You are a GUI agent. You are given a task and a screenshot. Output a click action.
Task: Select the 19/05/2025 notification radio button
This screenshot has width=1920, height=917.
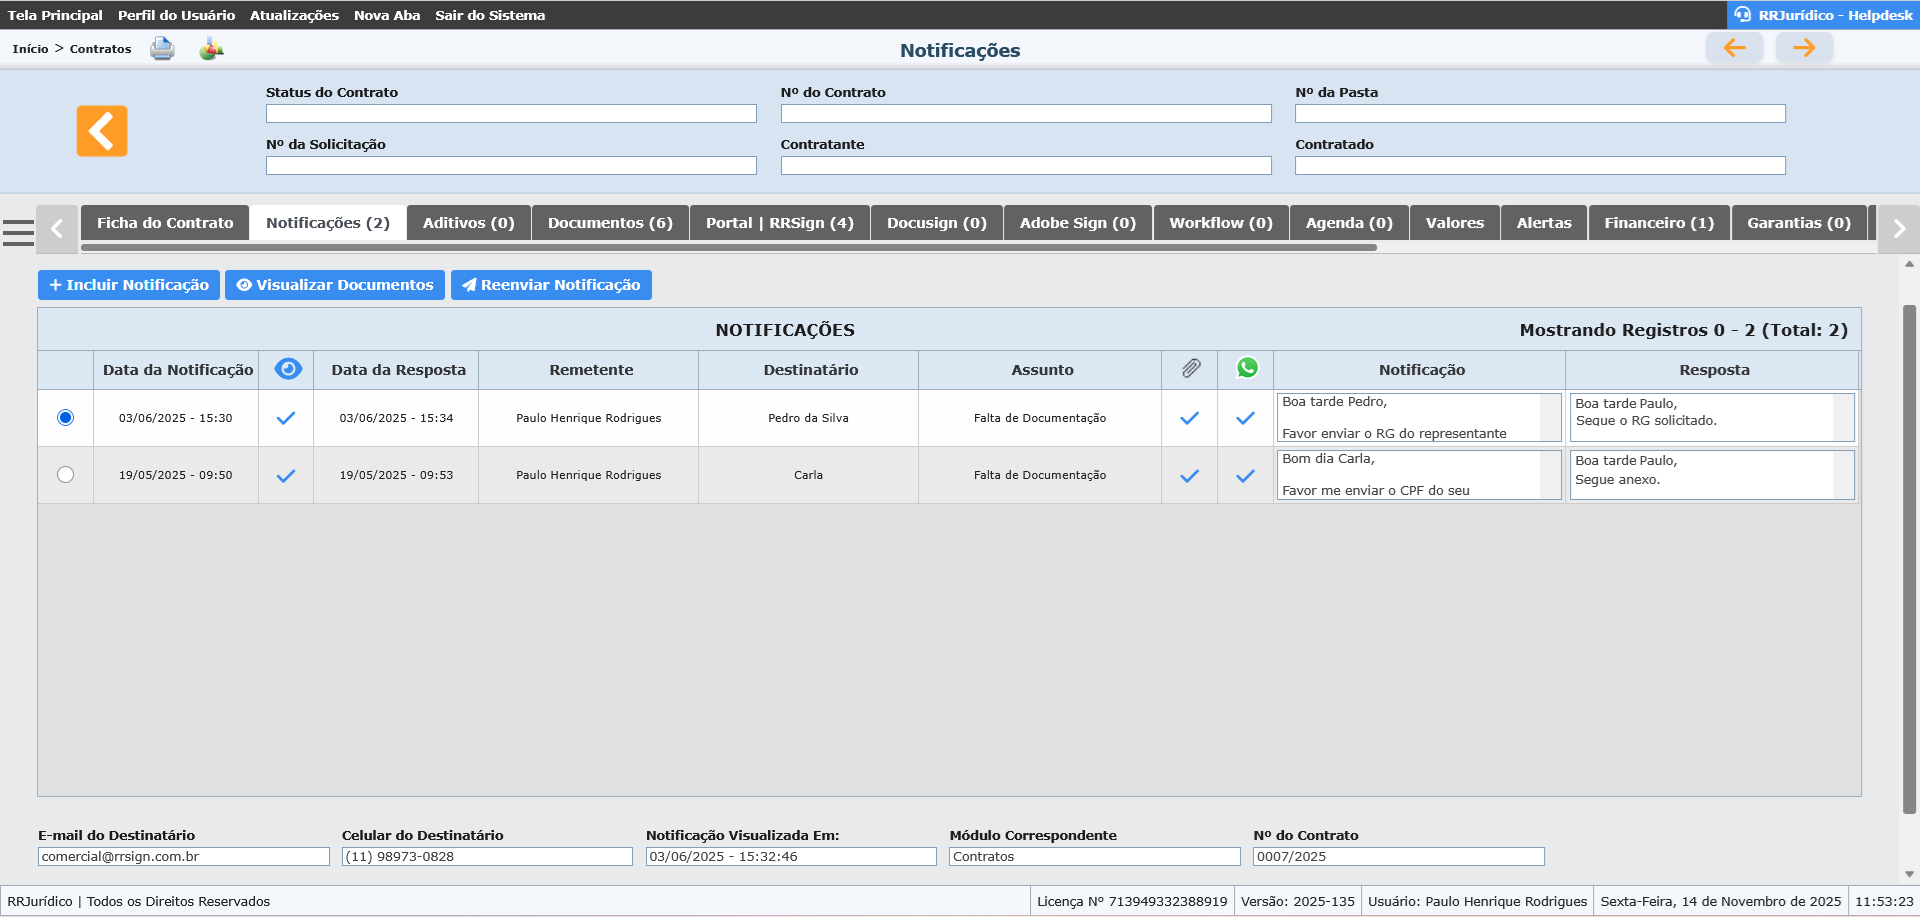[66, 475]
